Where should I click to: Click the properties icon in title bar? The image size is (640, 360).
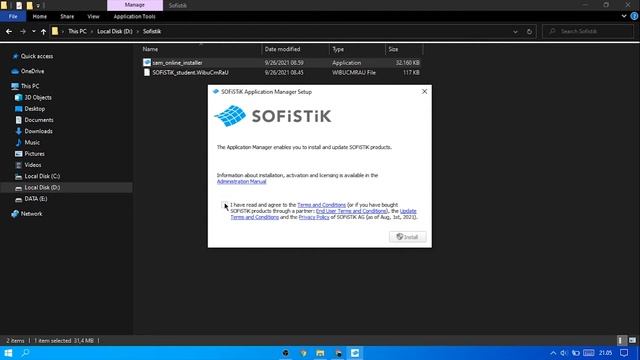[x=19, y=5]
